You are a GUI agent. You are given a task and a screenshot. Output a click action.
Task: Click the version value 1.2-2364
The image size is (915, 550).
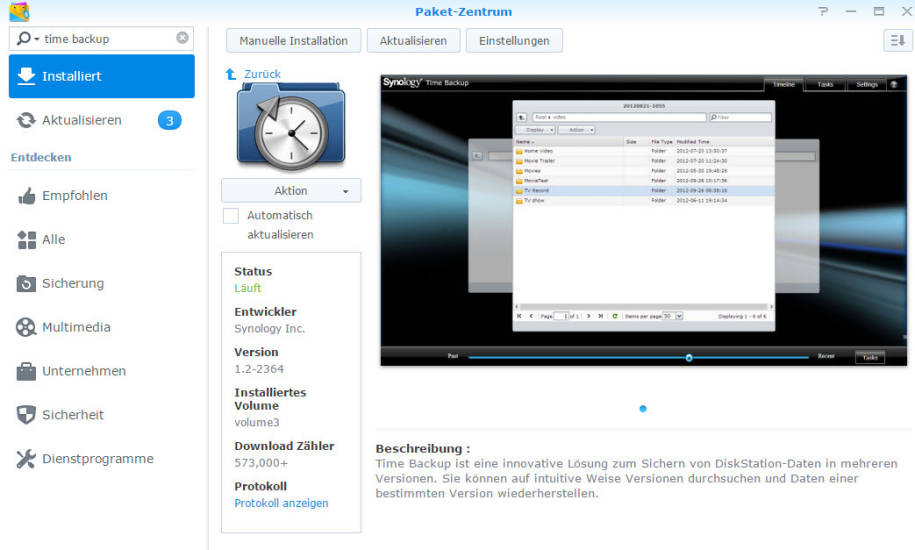[x=259, y=369]
